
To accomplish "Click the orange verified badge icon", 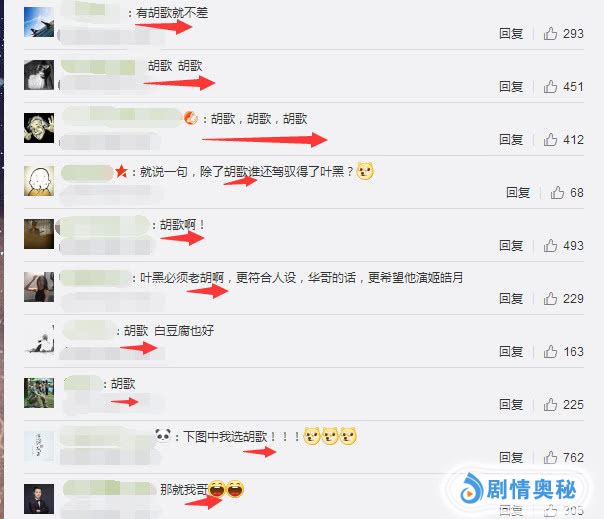I will pyautogui.click(x=191, y=118).
